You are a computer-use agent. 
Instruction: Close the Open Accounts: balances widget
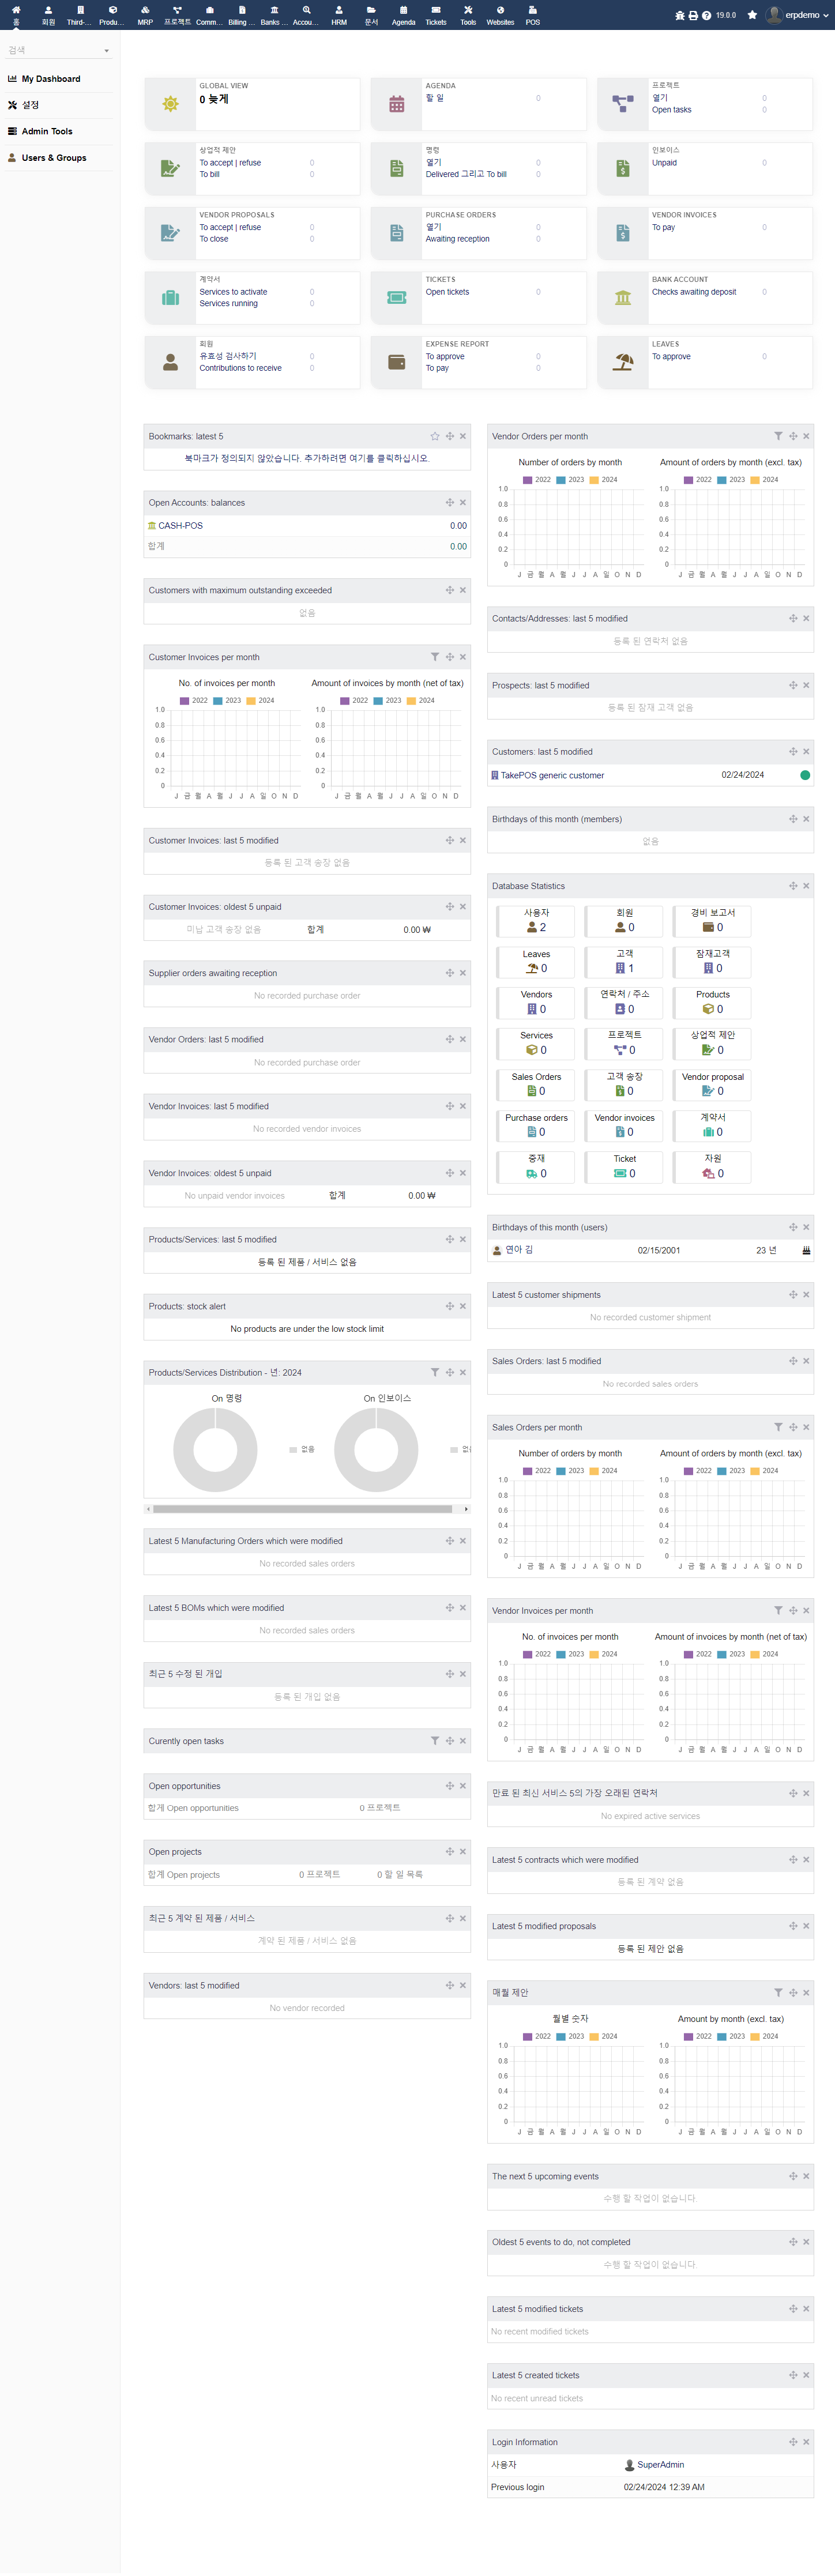[x=463, y=503]
